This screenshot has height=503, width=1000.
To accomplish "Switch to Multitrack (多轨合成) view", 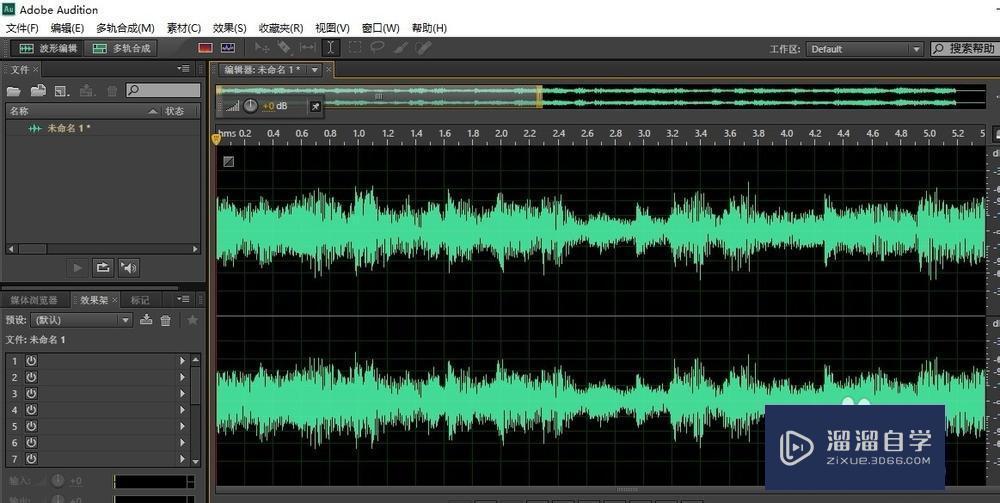I will point(121,48).
